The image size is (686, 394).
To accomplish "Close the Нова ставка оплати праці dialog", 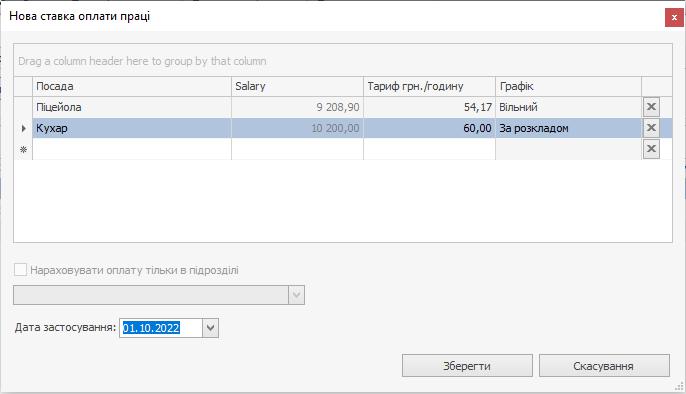I will point(674,17).
